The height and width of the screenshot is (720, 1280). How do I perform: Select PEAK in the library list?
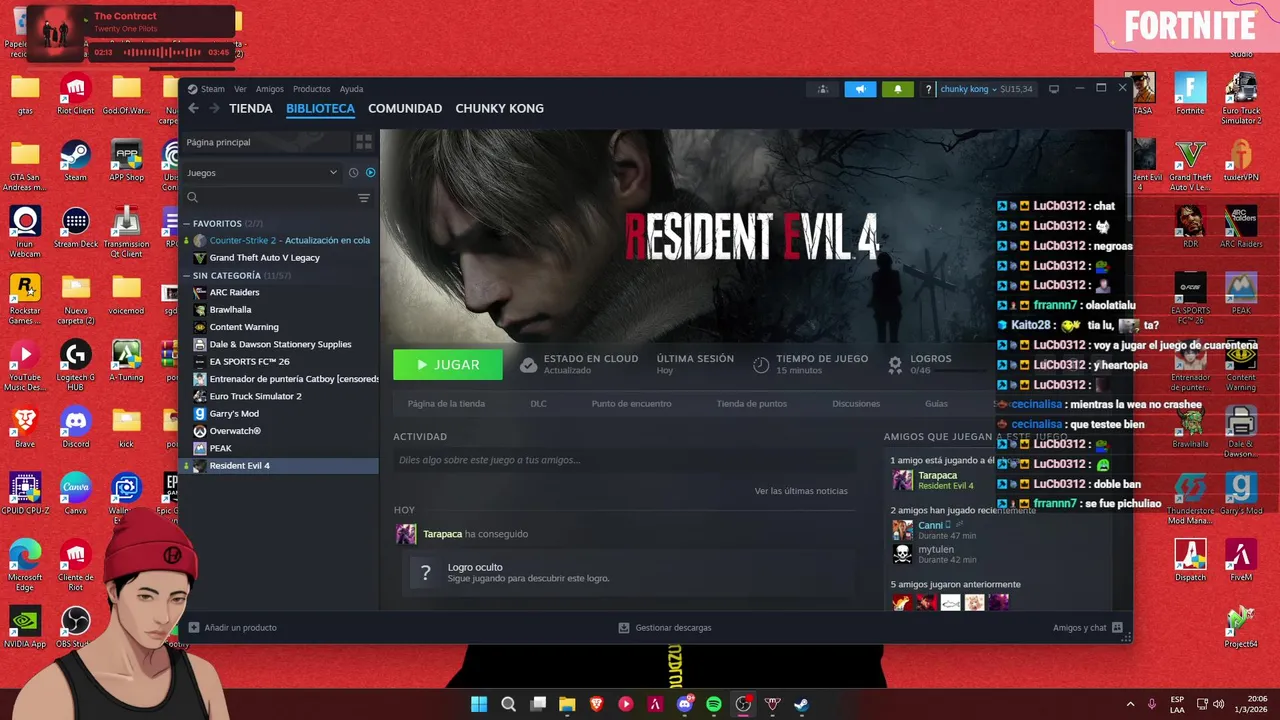coord(280,448)
